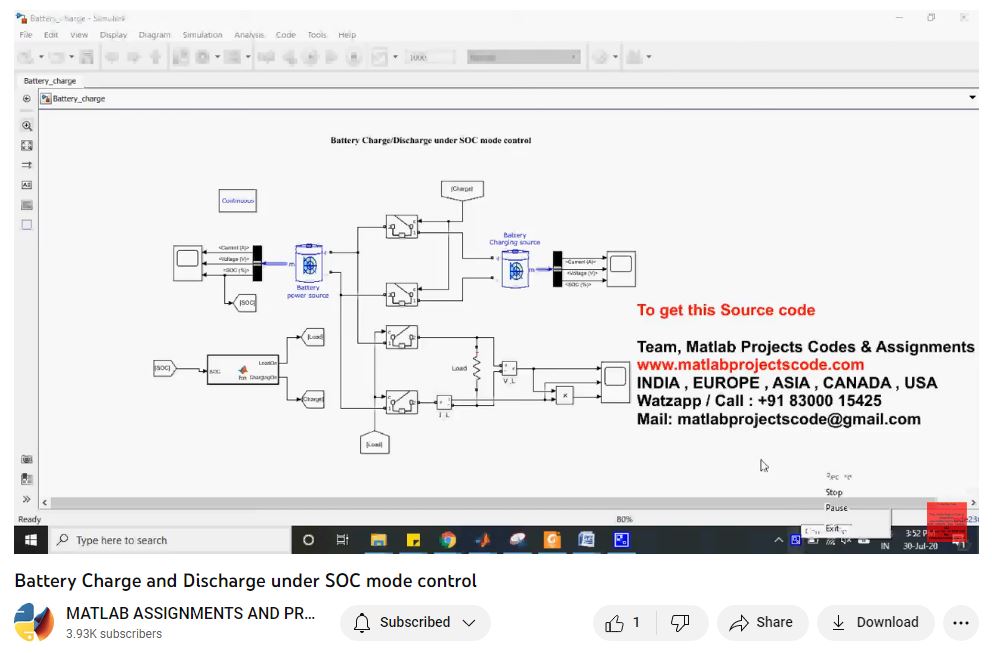Expand the palette with double chevron
This screenshot has height=653, width=992.
pos(27,499)
